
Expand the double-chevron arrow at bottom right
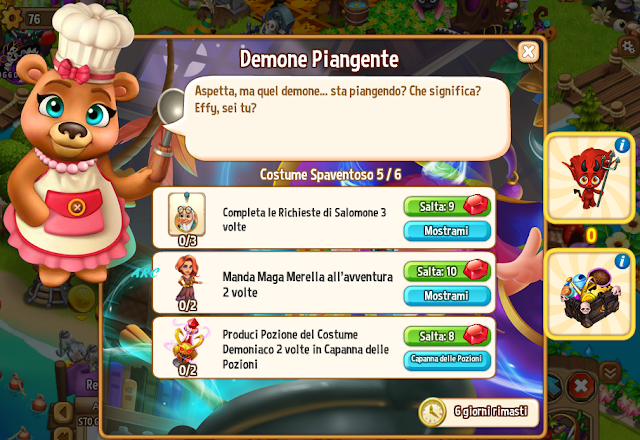[x=610, y=371]
